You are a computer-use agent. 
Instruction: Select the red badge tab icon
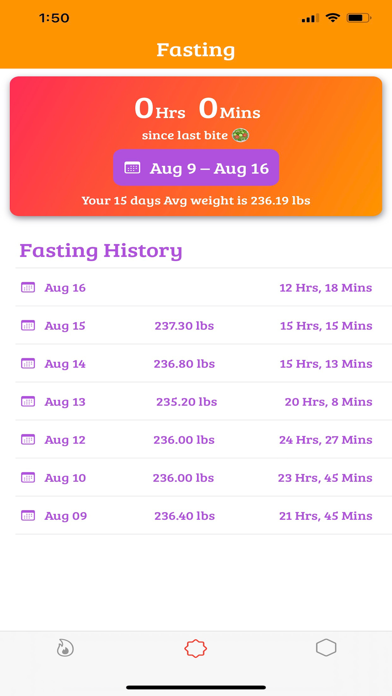coord(196,649)
